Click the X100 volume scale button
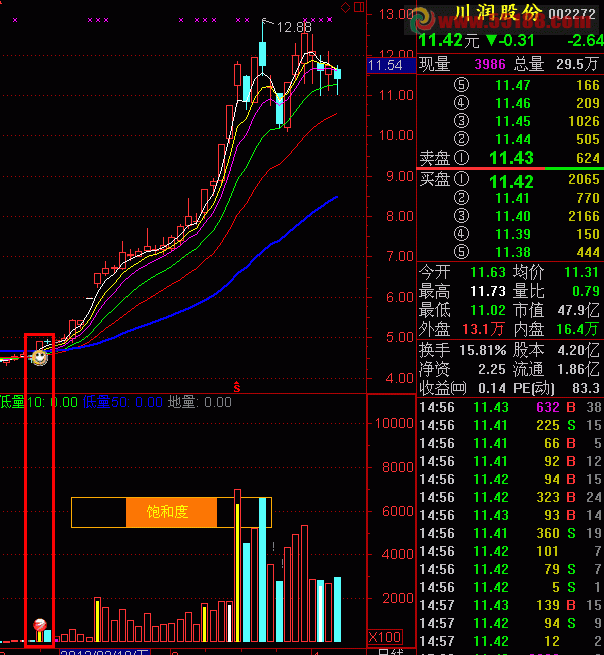This screenshot has height=655, width=604. (x=385, y=637)
